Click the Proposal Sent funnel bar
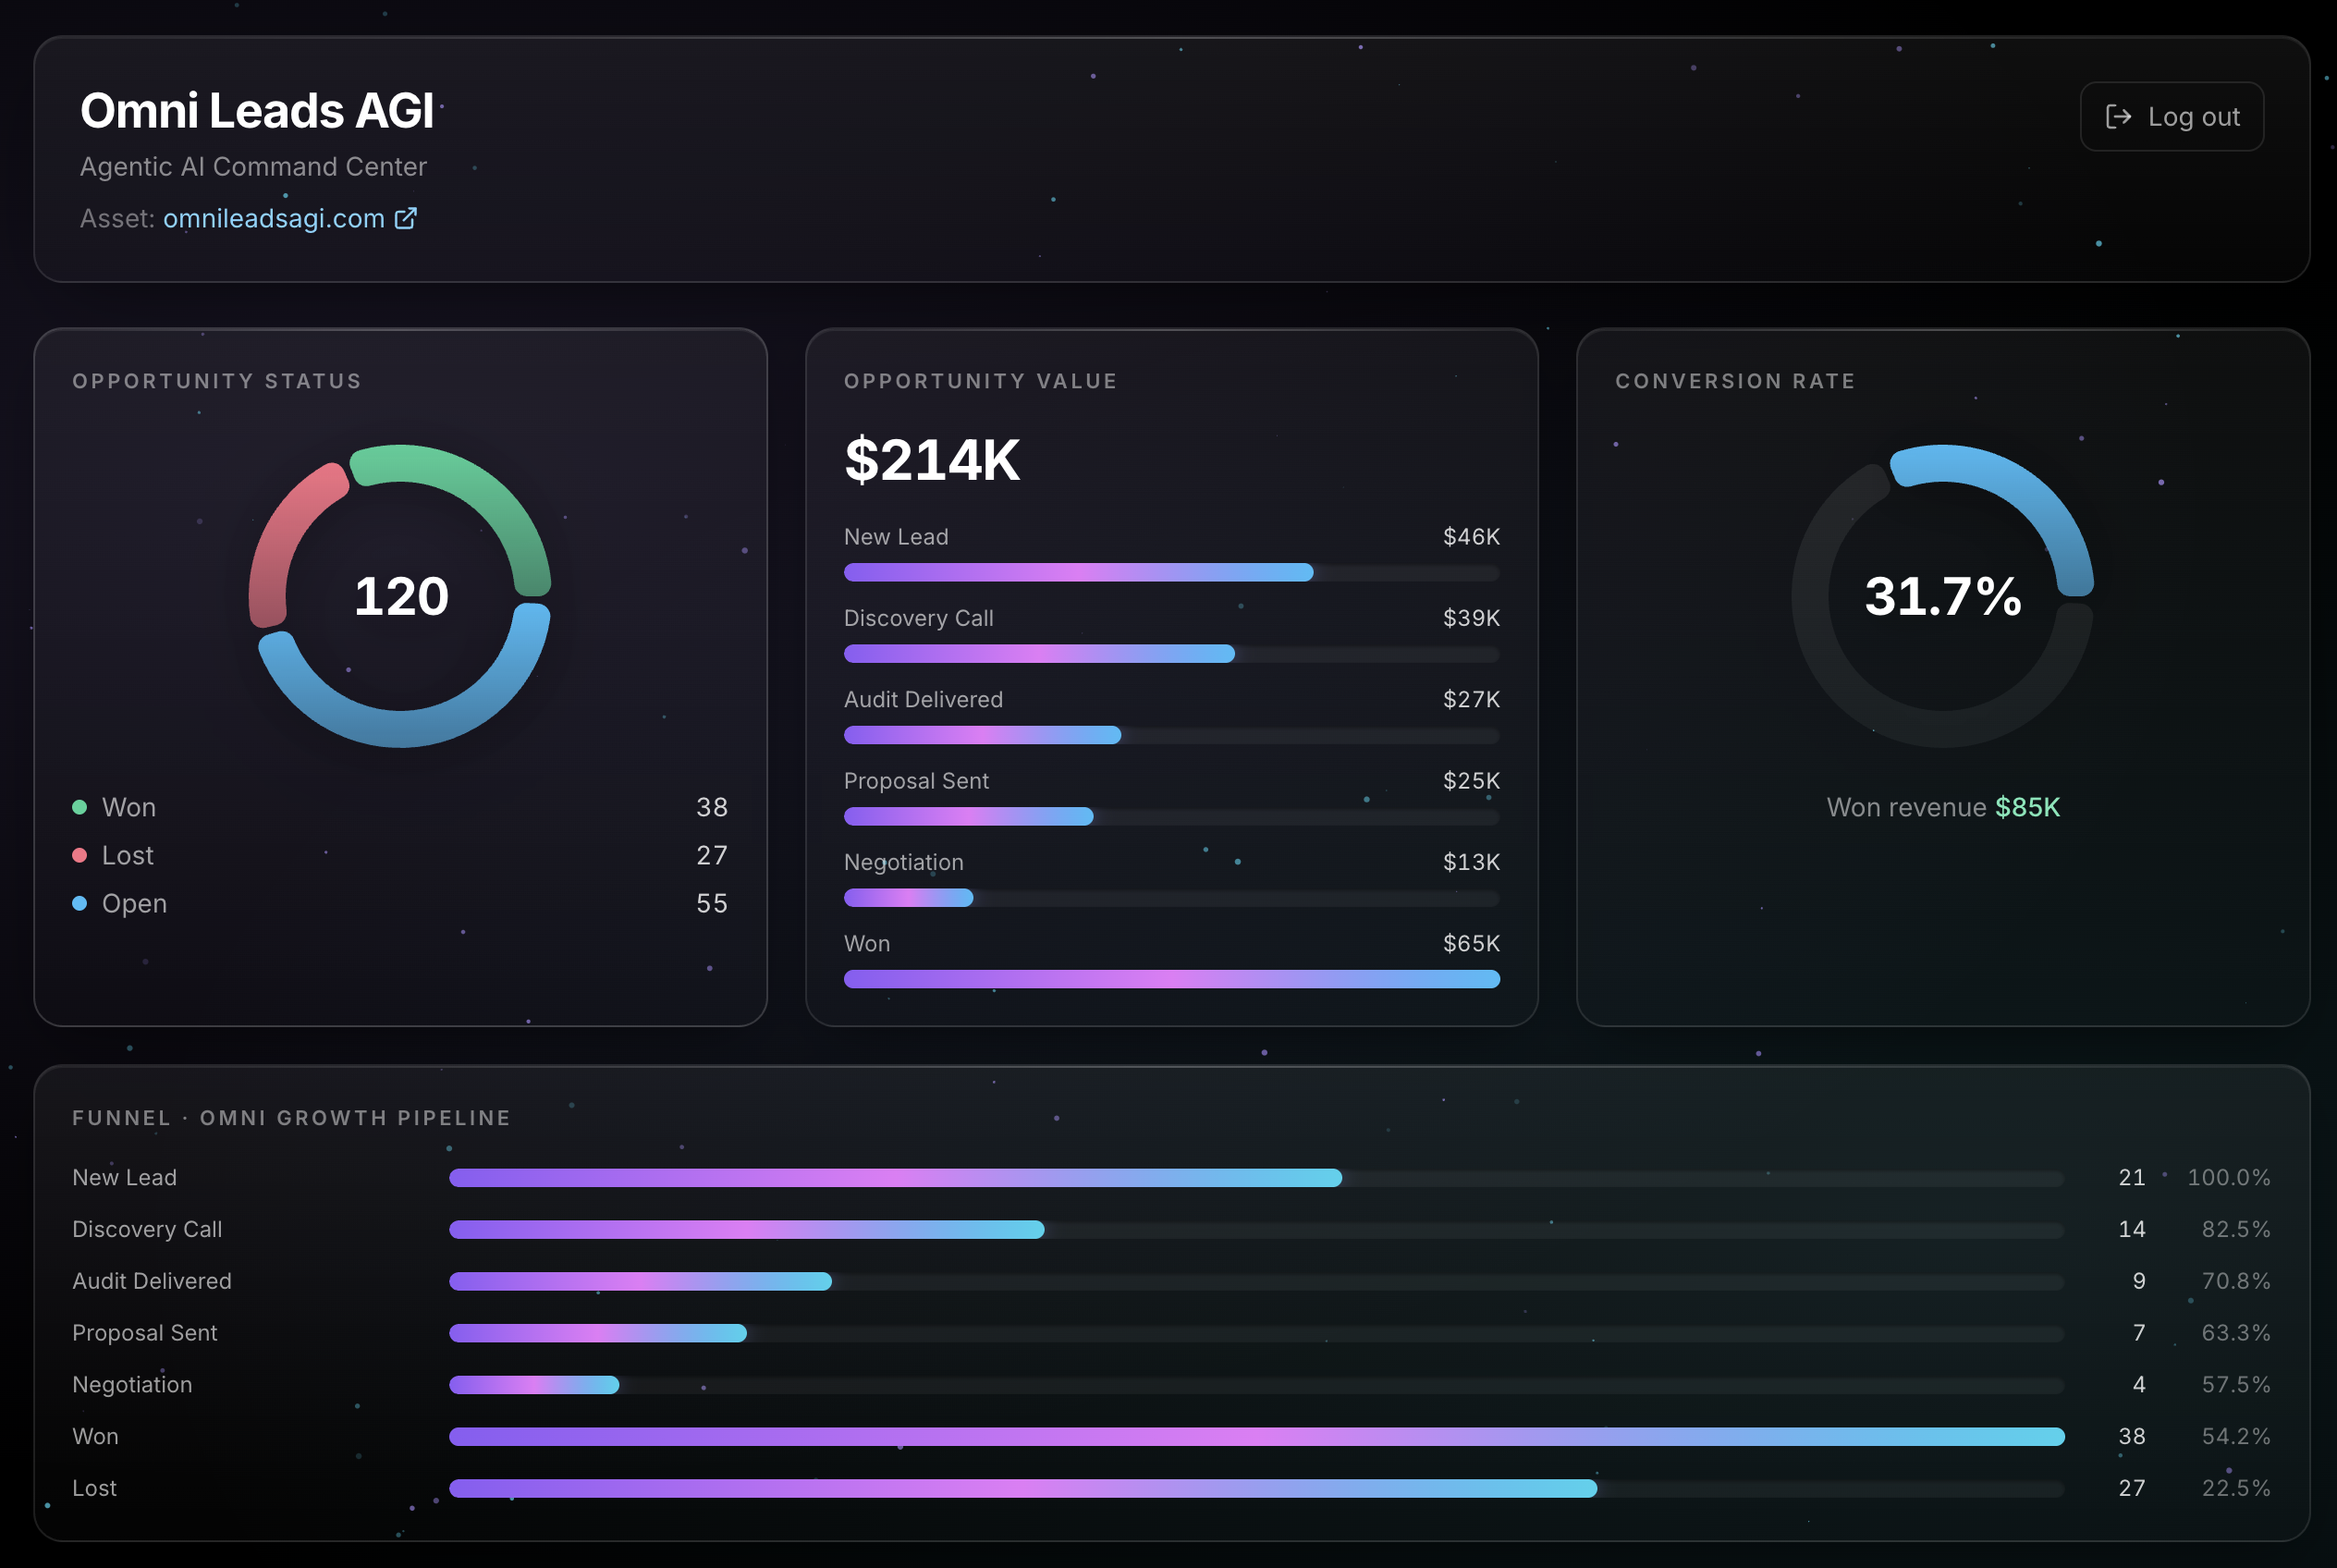The width and height of the screenshot is (2337, 1568). (x=1257, y=1333)
